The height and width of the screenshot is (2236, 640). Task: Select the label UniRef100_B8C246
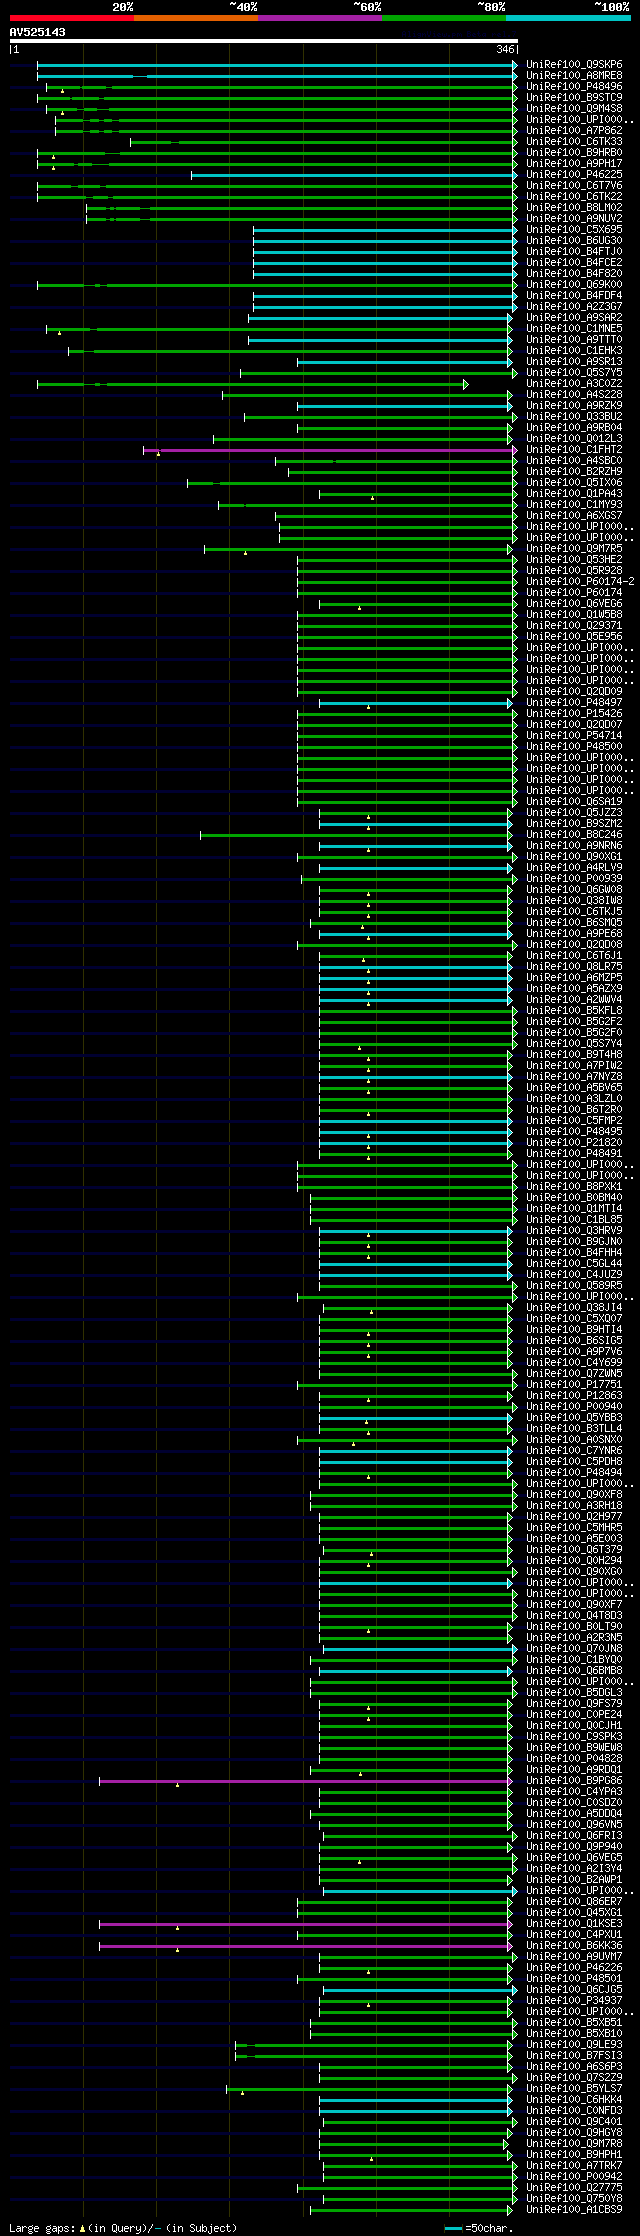click(574, 835)
